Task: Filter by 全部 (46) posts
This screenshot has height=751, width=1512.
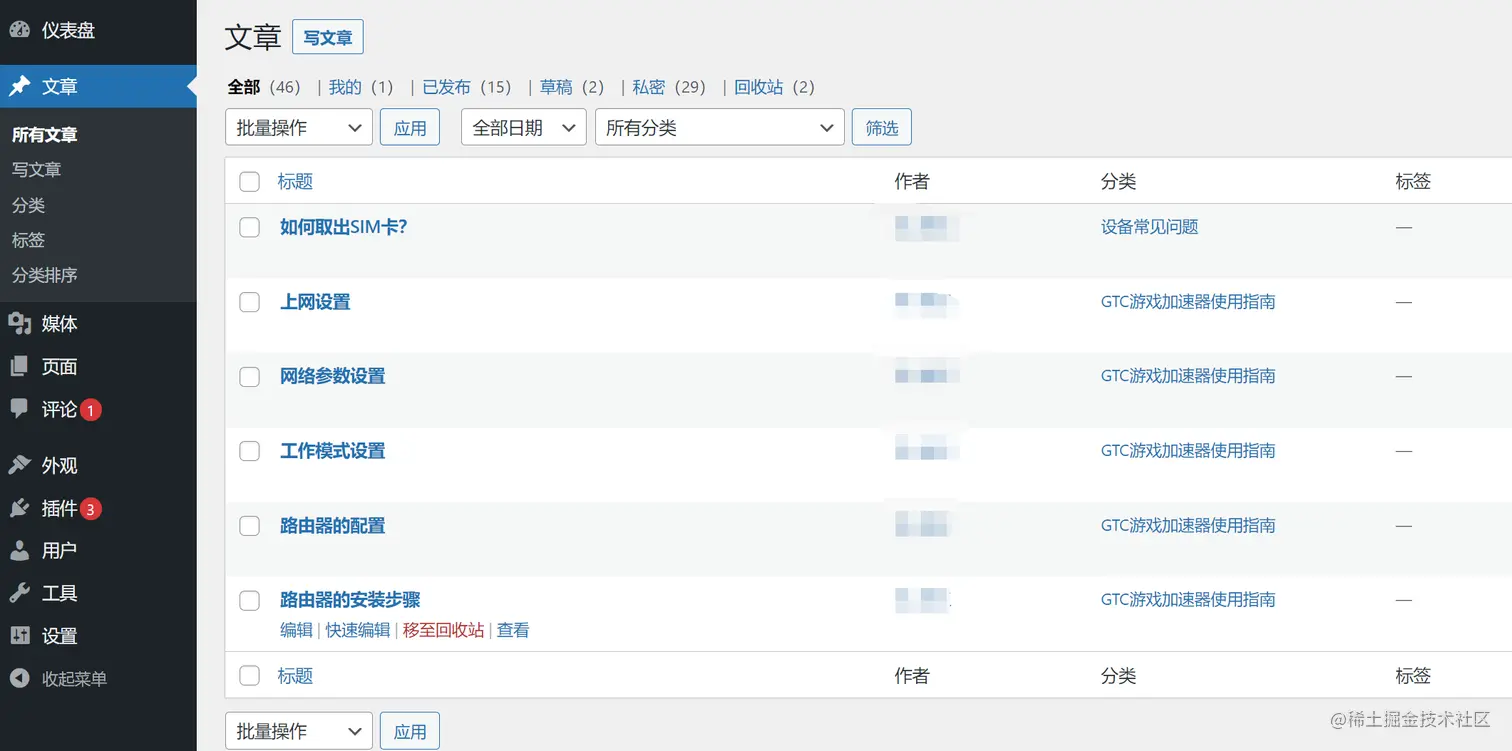Action: [264, 87]
